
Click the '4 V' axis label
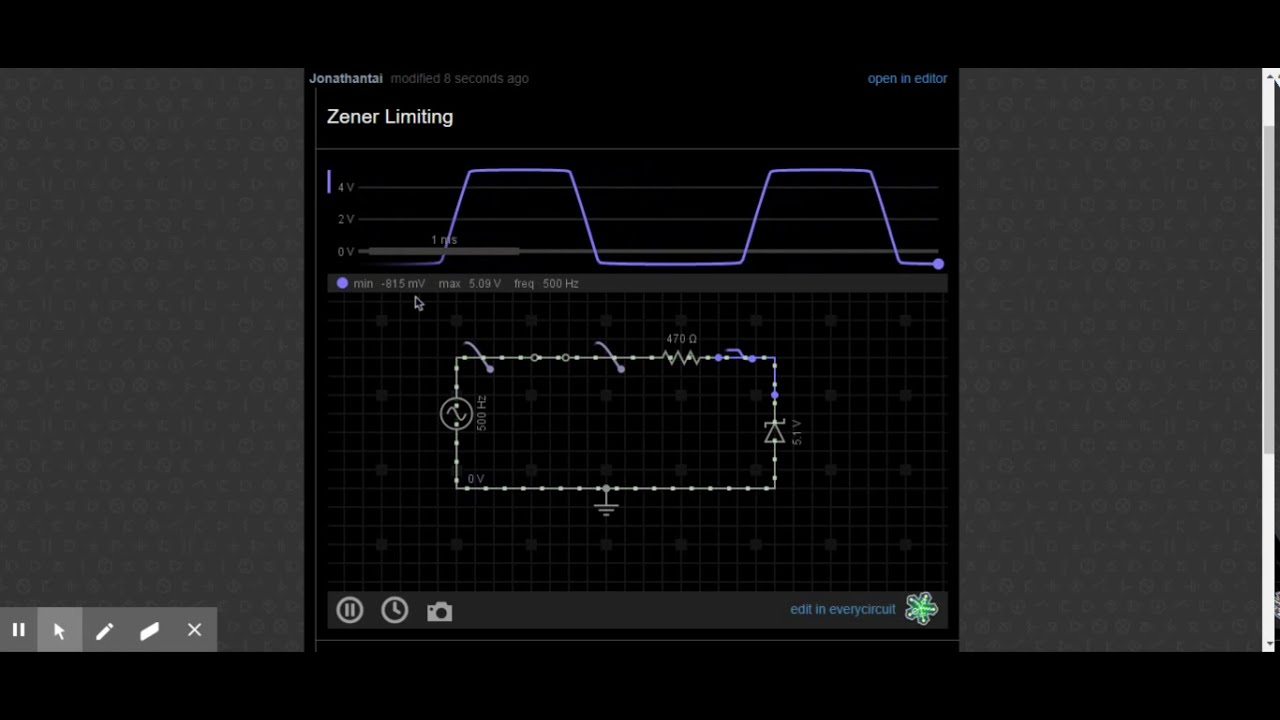click(x=346, y=187)
